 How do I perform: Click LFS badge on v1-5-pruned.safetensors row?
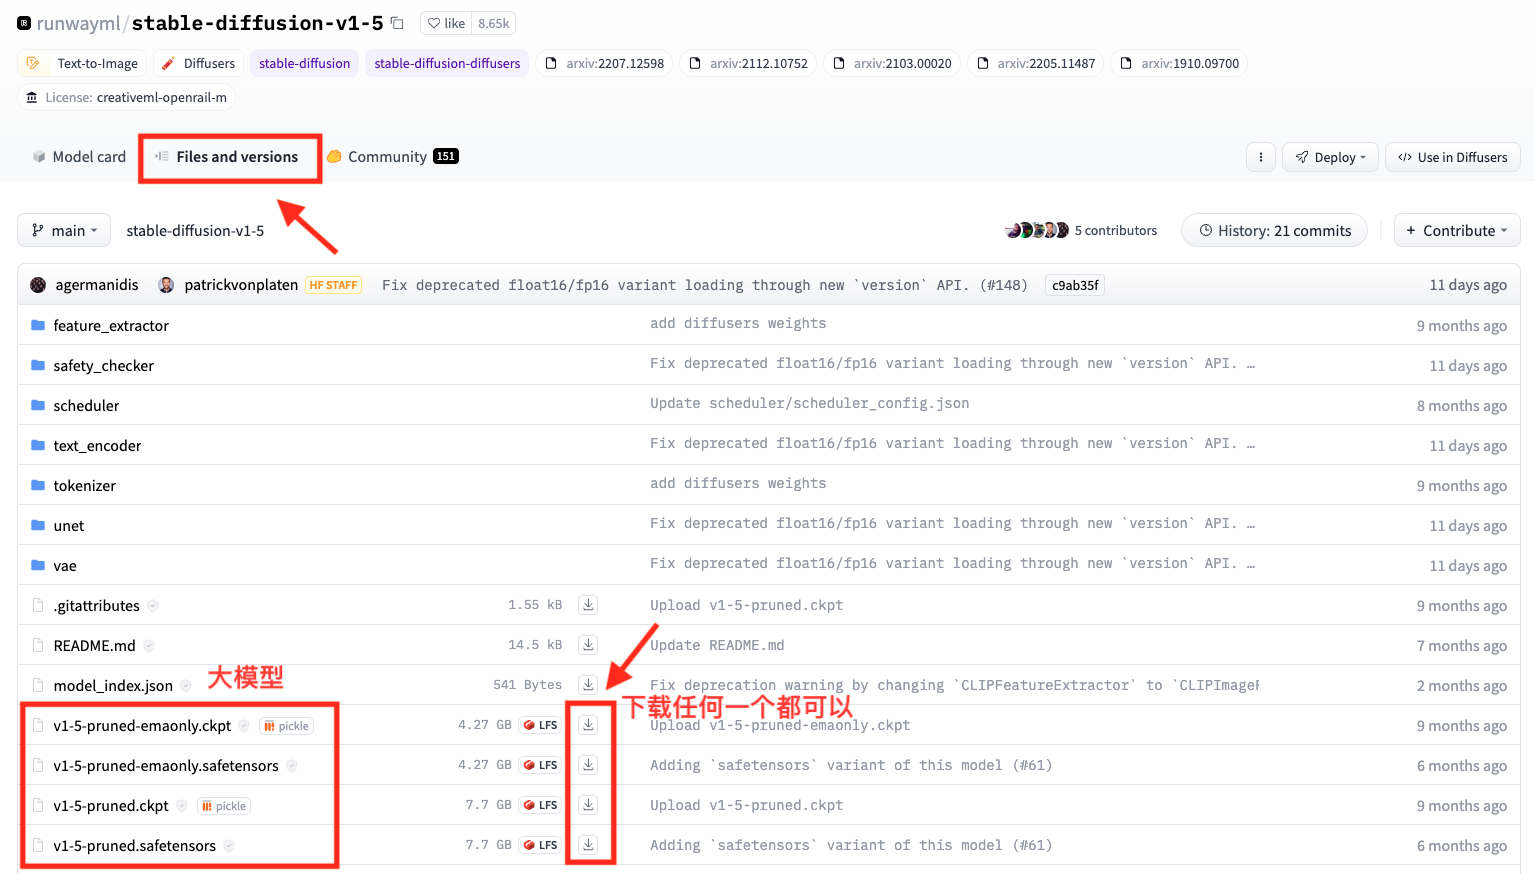click(x=540, y=845)
